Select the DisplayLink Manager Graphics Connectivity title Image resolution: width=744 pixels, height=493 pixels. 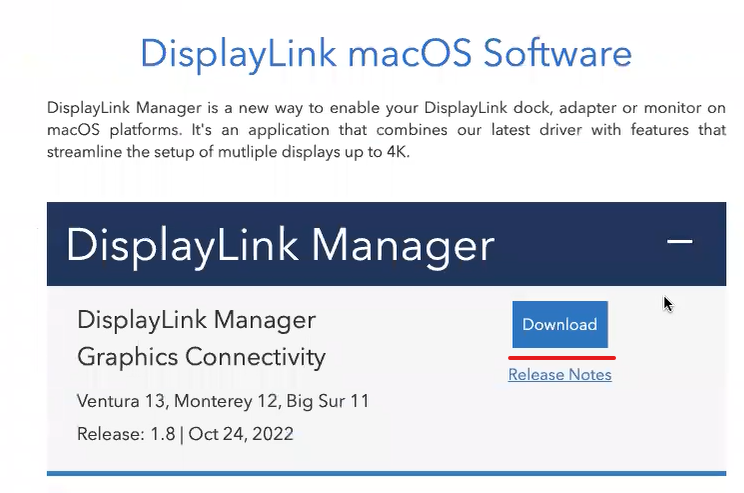click(x=201, y=338)
